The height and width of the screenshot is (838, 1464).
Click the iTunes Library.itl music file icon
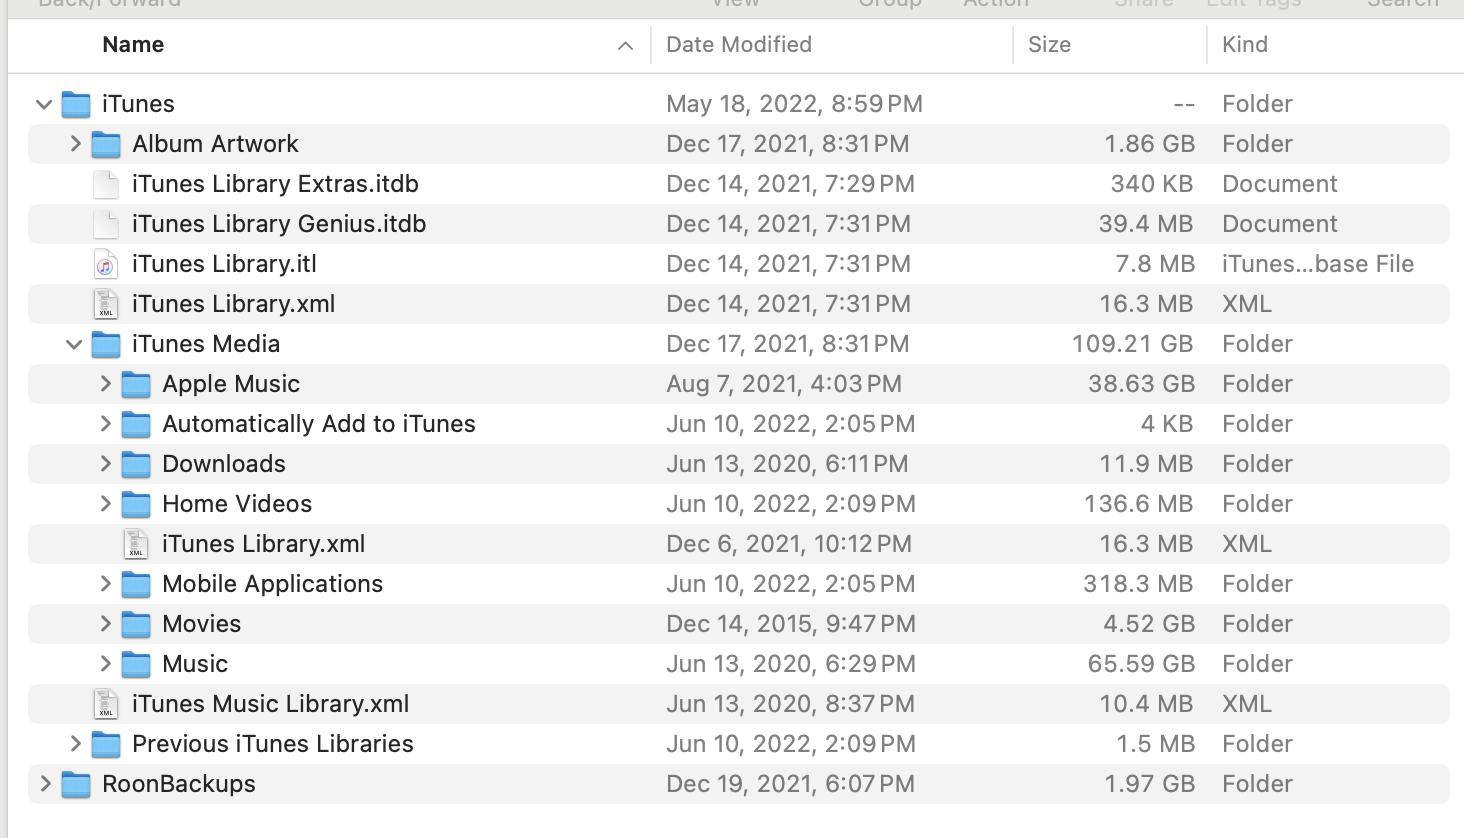(106, 264)
